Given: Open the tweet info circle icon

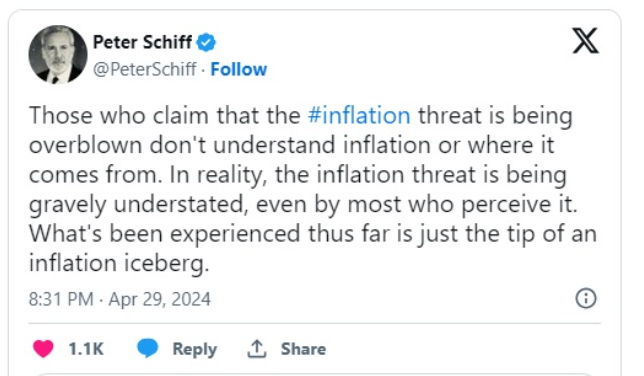Looking at the screenshot, I should click(586, 298).
